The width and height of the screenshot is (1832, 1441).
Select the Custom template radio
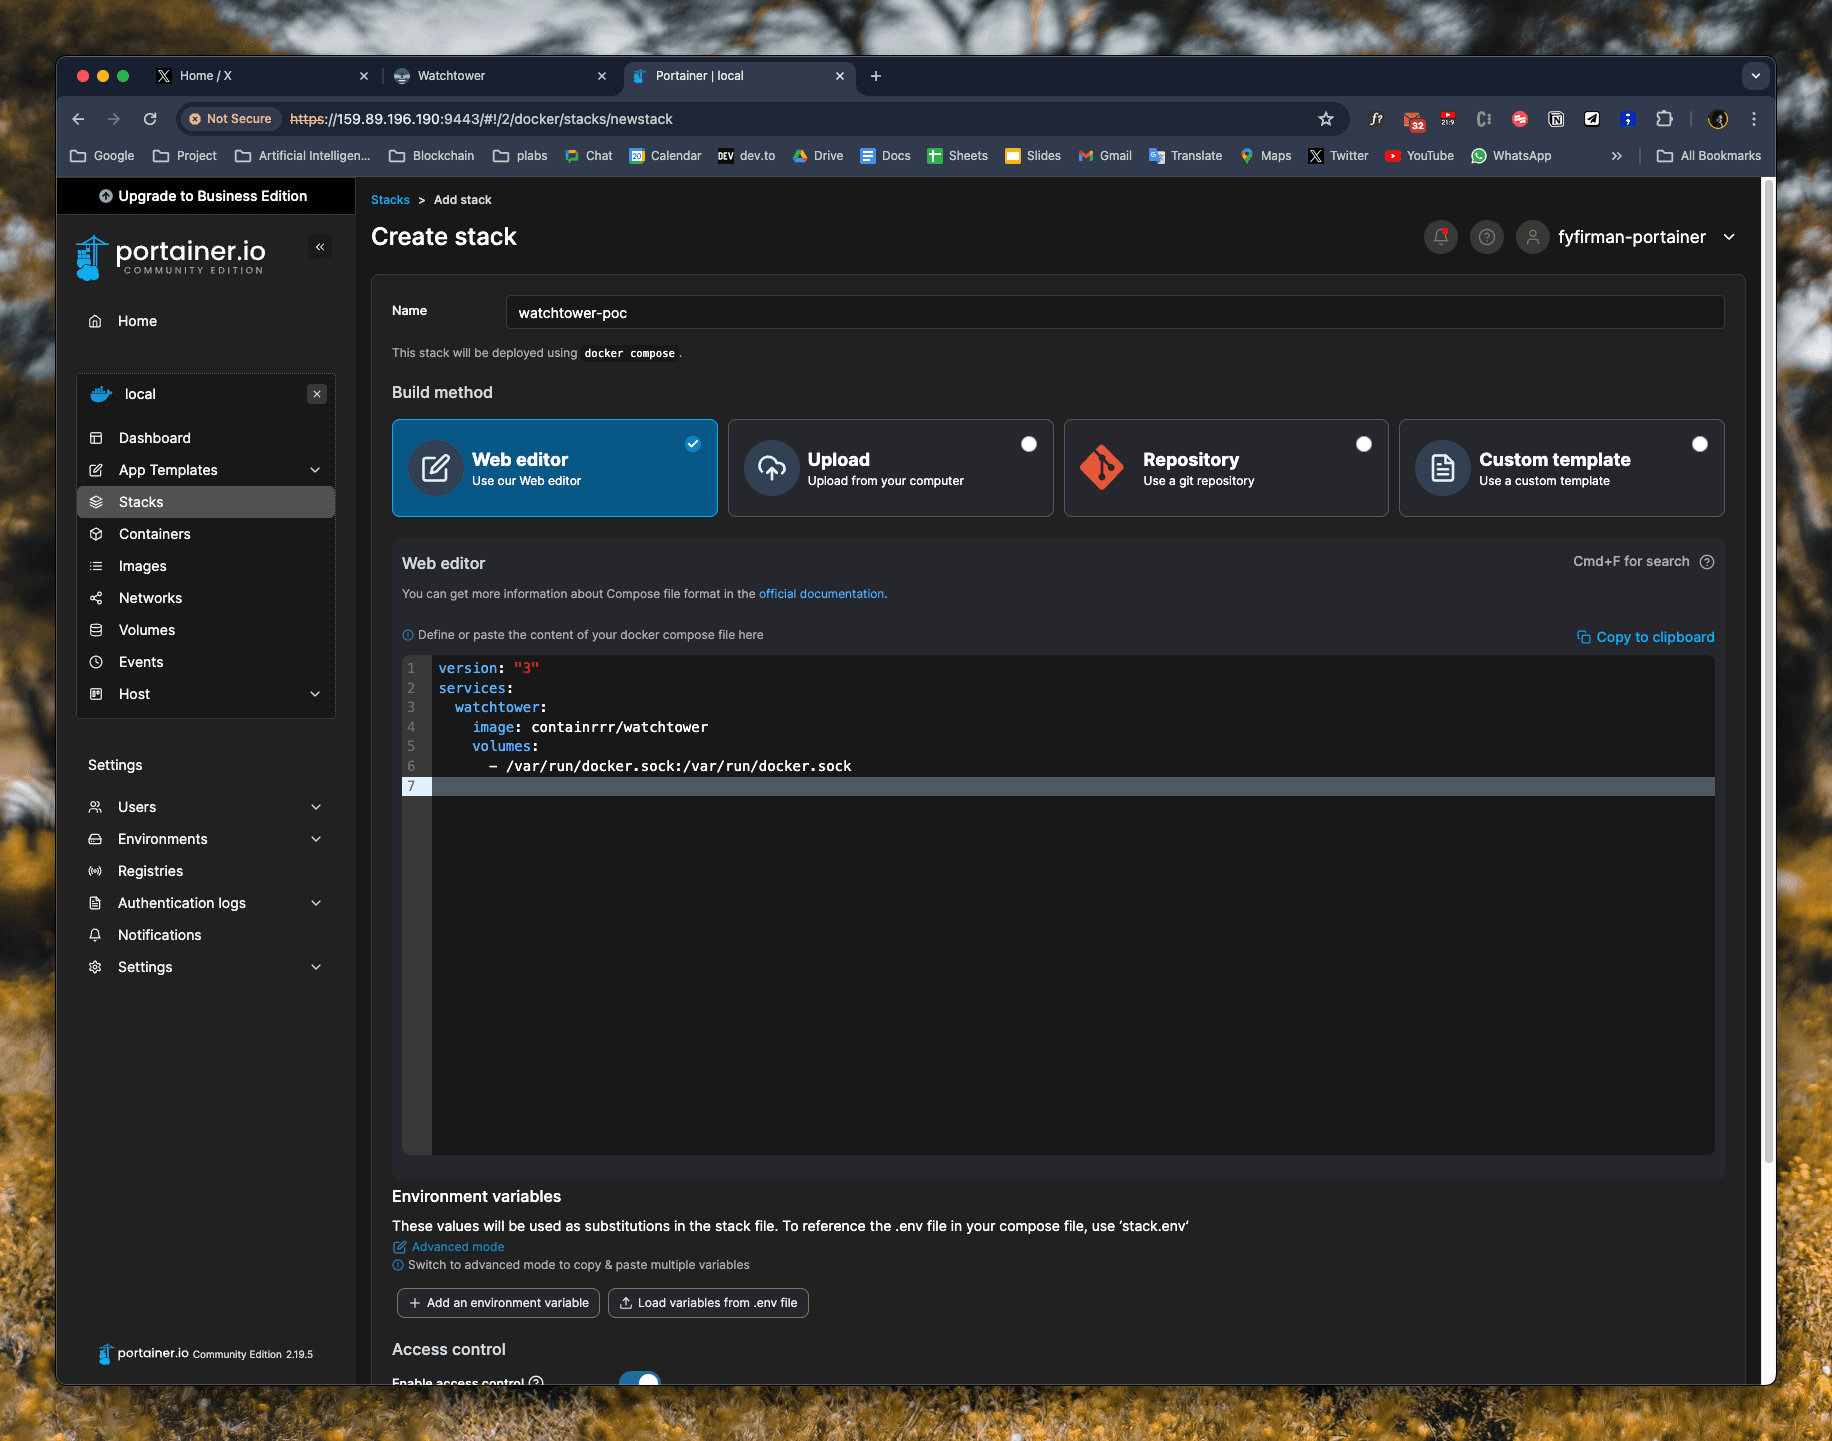coord(1700,444)
